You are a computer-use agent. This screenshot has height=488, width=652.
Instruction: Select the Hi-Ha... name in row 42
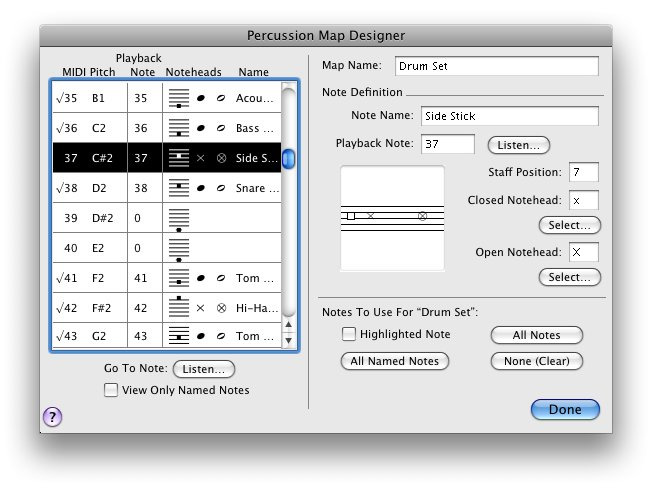[x=257, y=308]
